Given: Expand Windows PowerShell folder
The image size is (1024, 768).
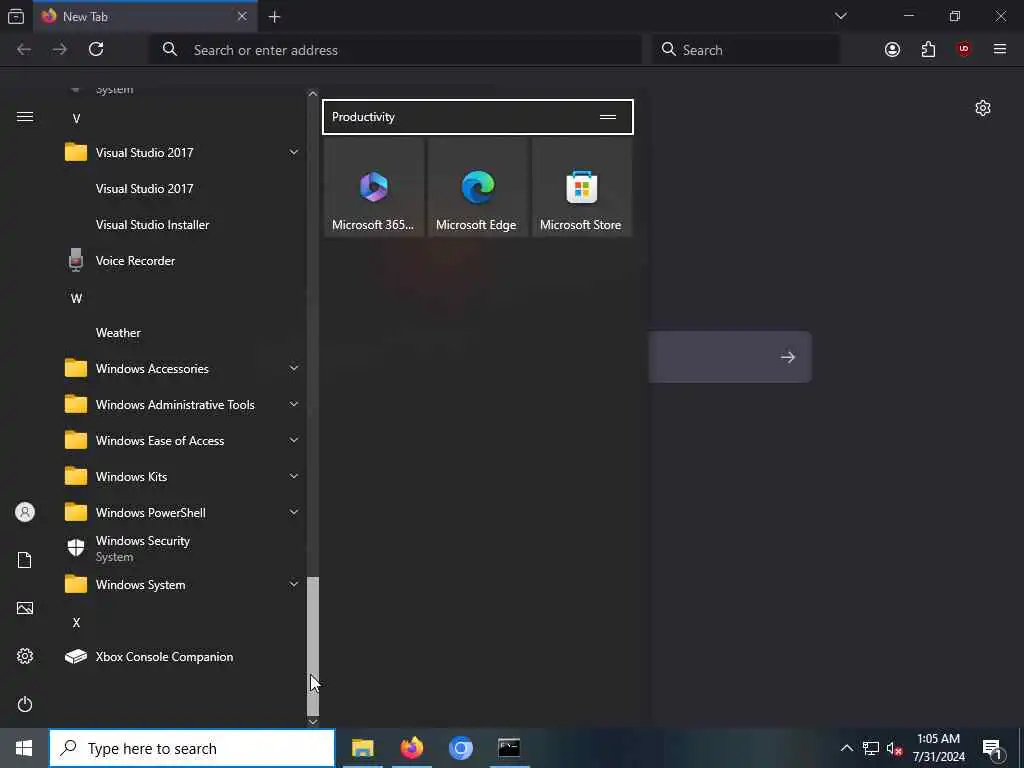Looking at the screenshot, I should 182,513.
